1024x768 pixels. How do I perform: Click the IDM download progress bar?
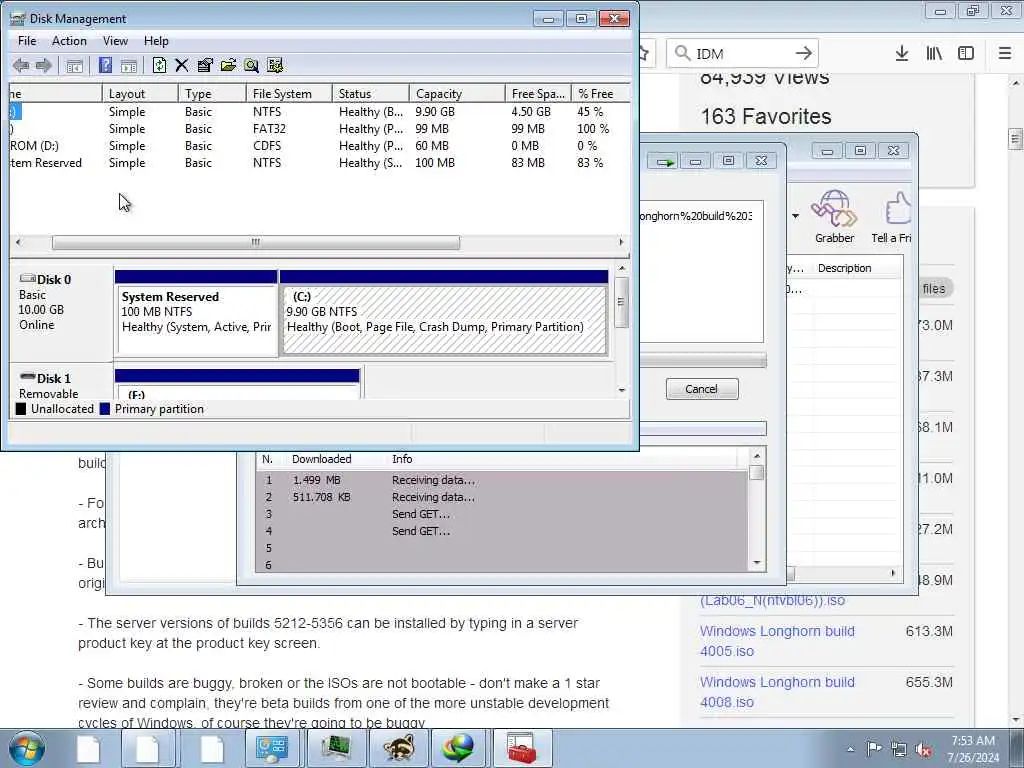pos(703,360)
